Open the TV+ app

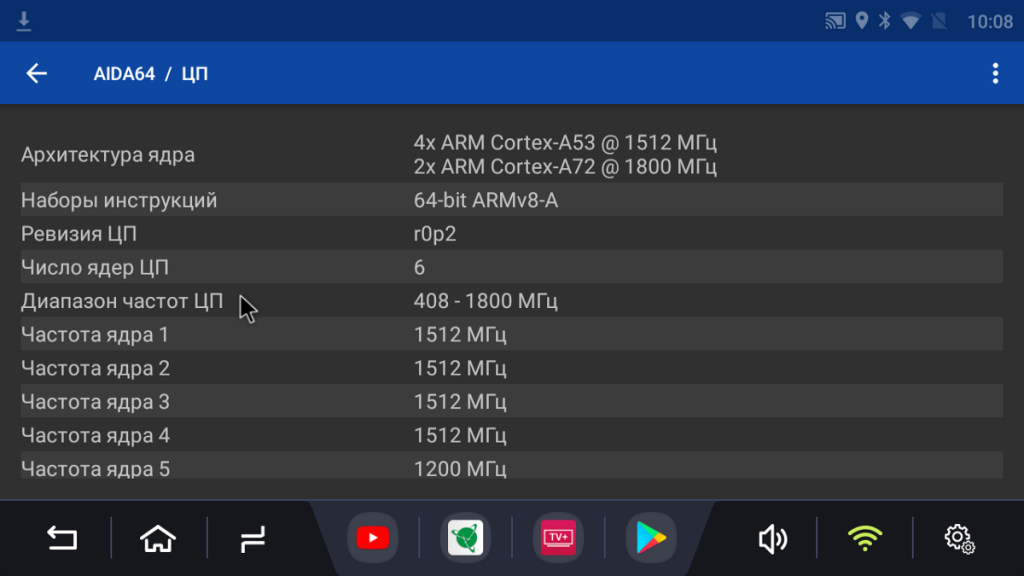557,539
